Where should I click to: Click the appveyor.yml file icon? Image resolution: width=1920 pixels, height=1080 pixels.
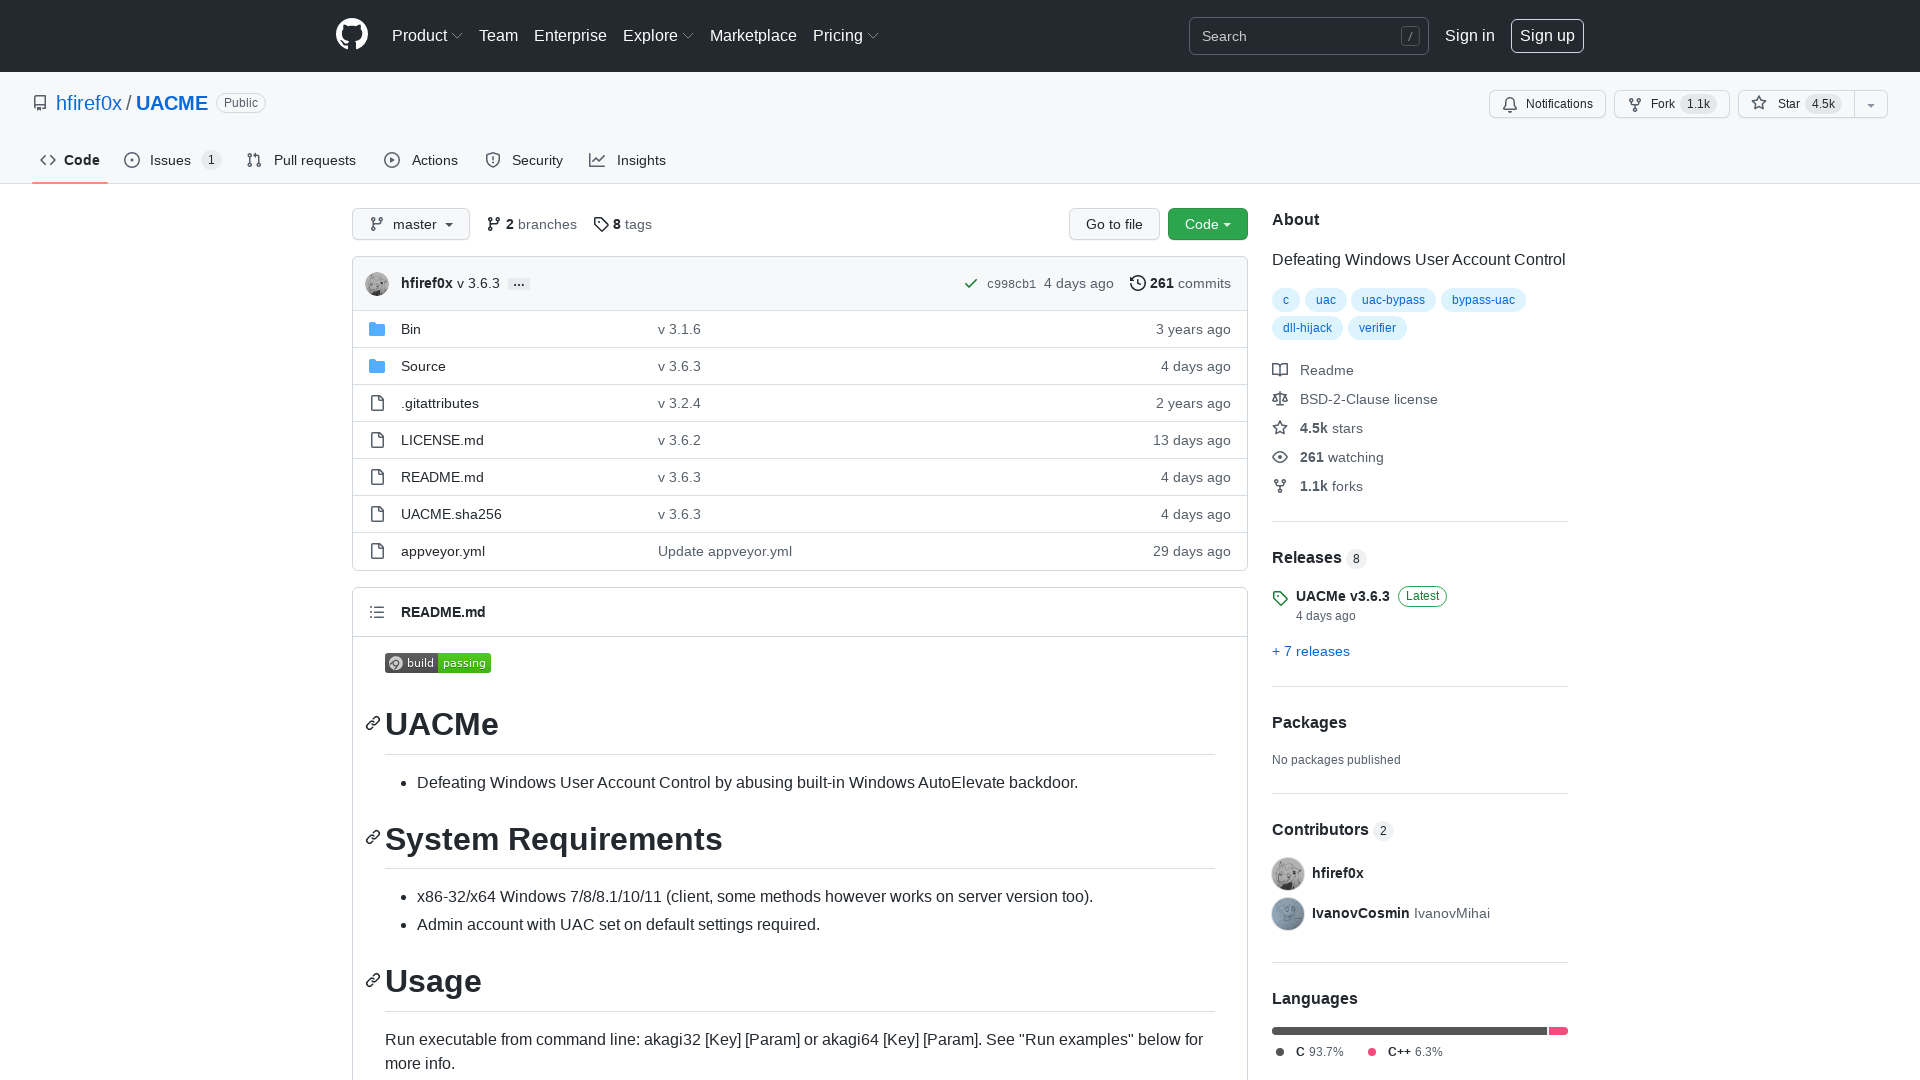coord(377,551)
